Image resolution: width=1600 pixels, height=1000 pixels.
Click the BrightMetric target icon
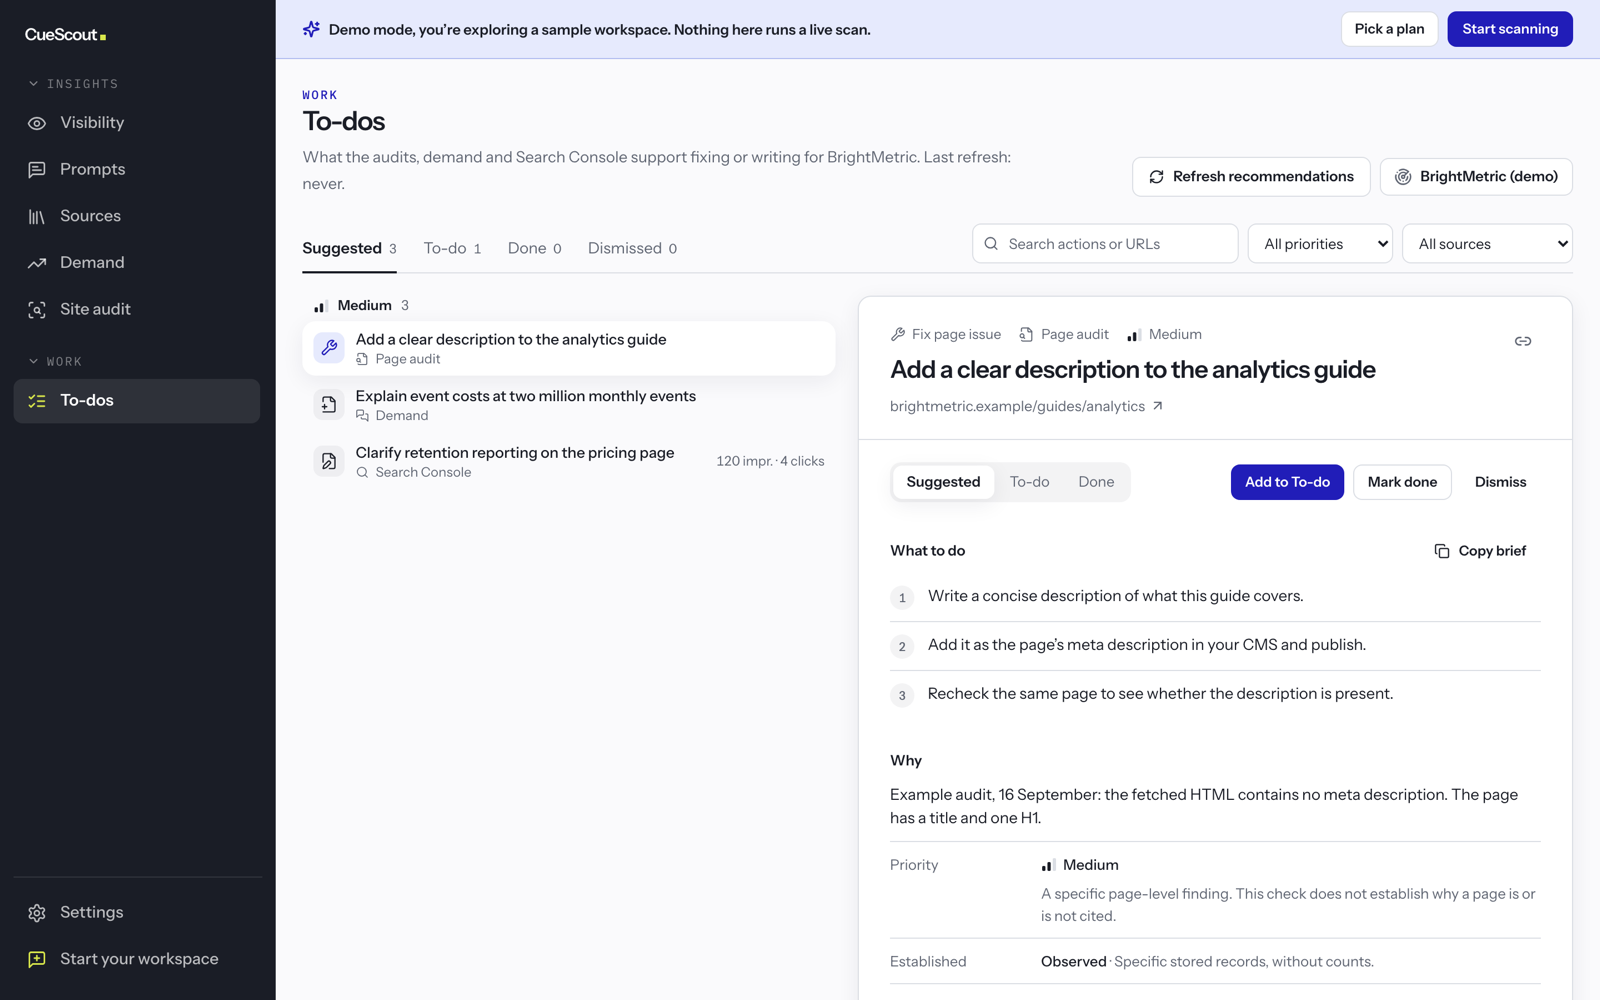click(x=1403, y=177)
